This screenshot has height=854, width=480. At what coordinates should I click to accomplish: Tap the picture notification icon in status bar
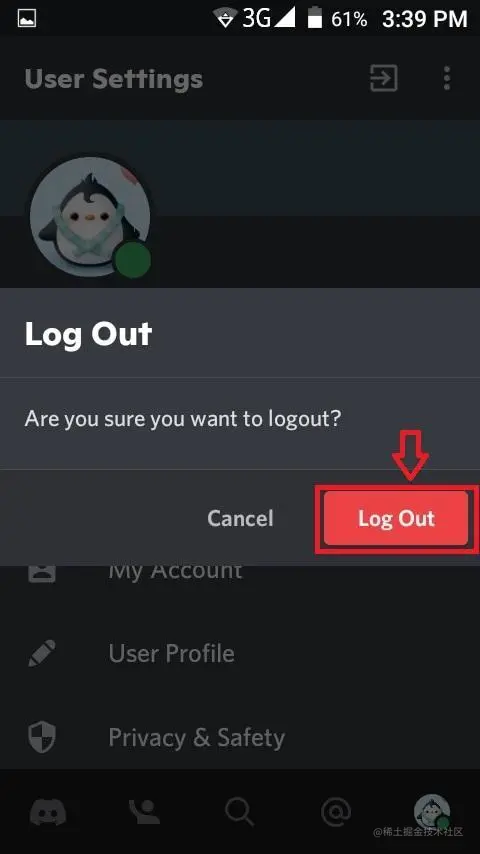click(x=27, y=19)
